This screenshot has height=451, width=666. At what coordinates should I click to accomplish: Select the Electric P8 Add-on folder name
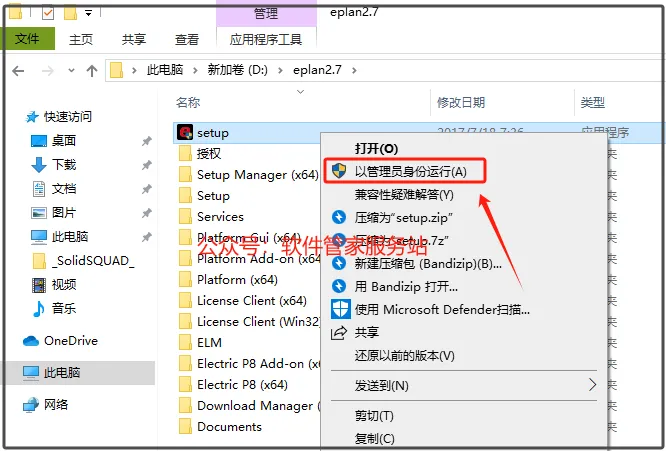[x=259, y=364]
